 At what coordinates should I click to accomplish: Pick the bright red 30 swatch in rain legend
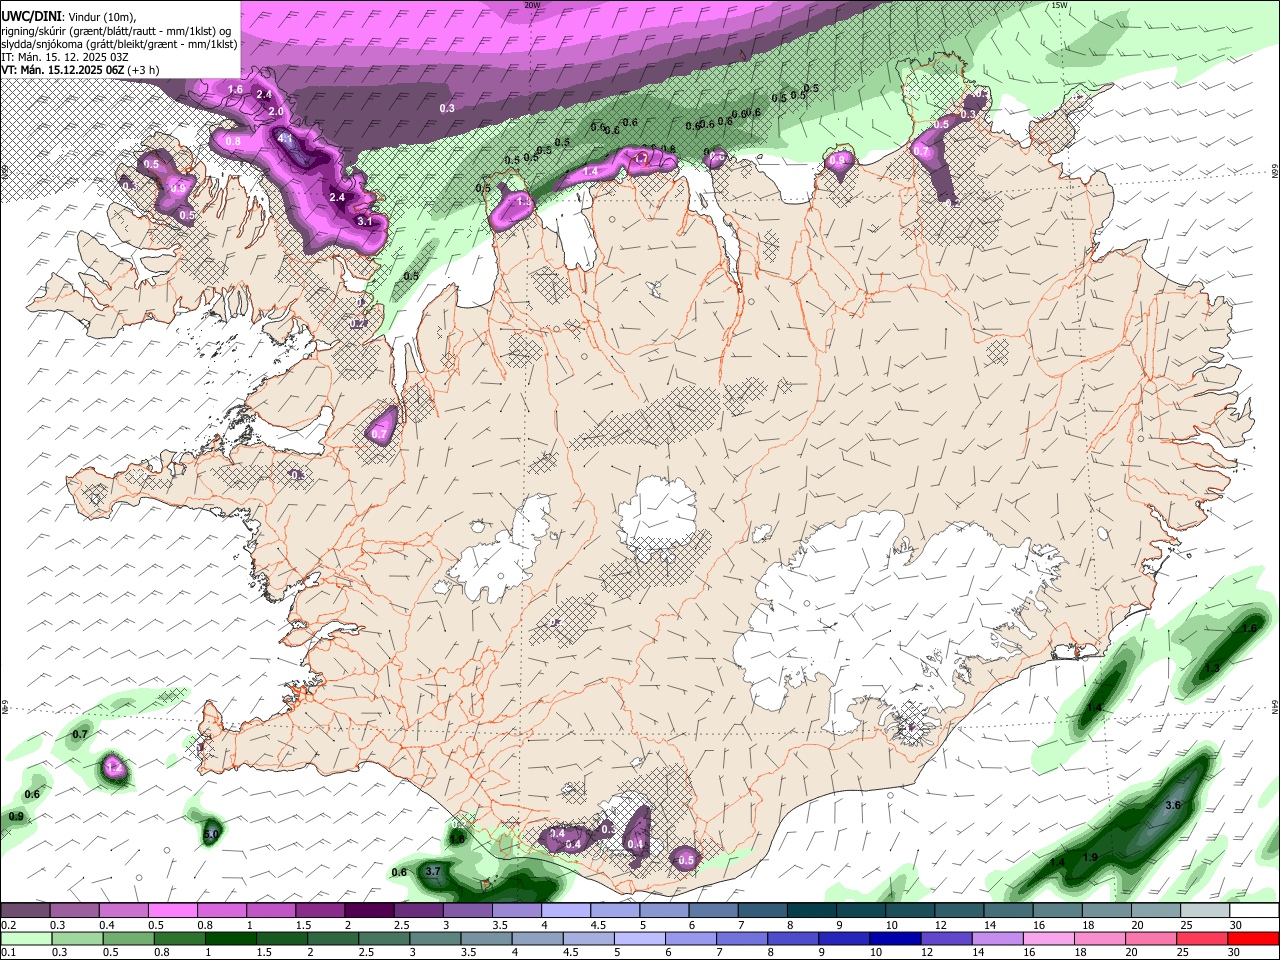1254,938
